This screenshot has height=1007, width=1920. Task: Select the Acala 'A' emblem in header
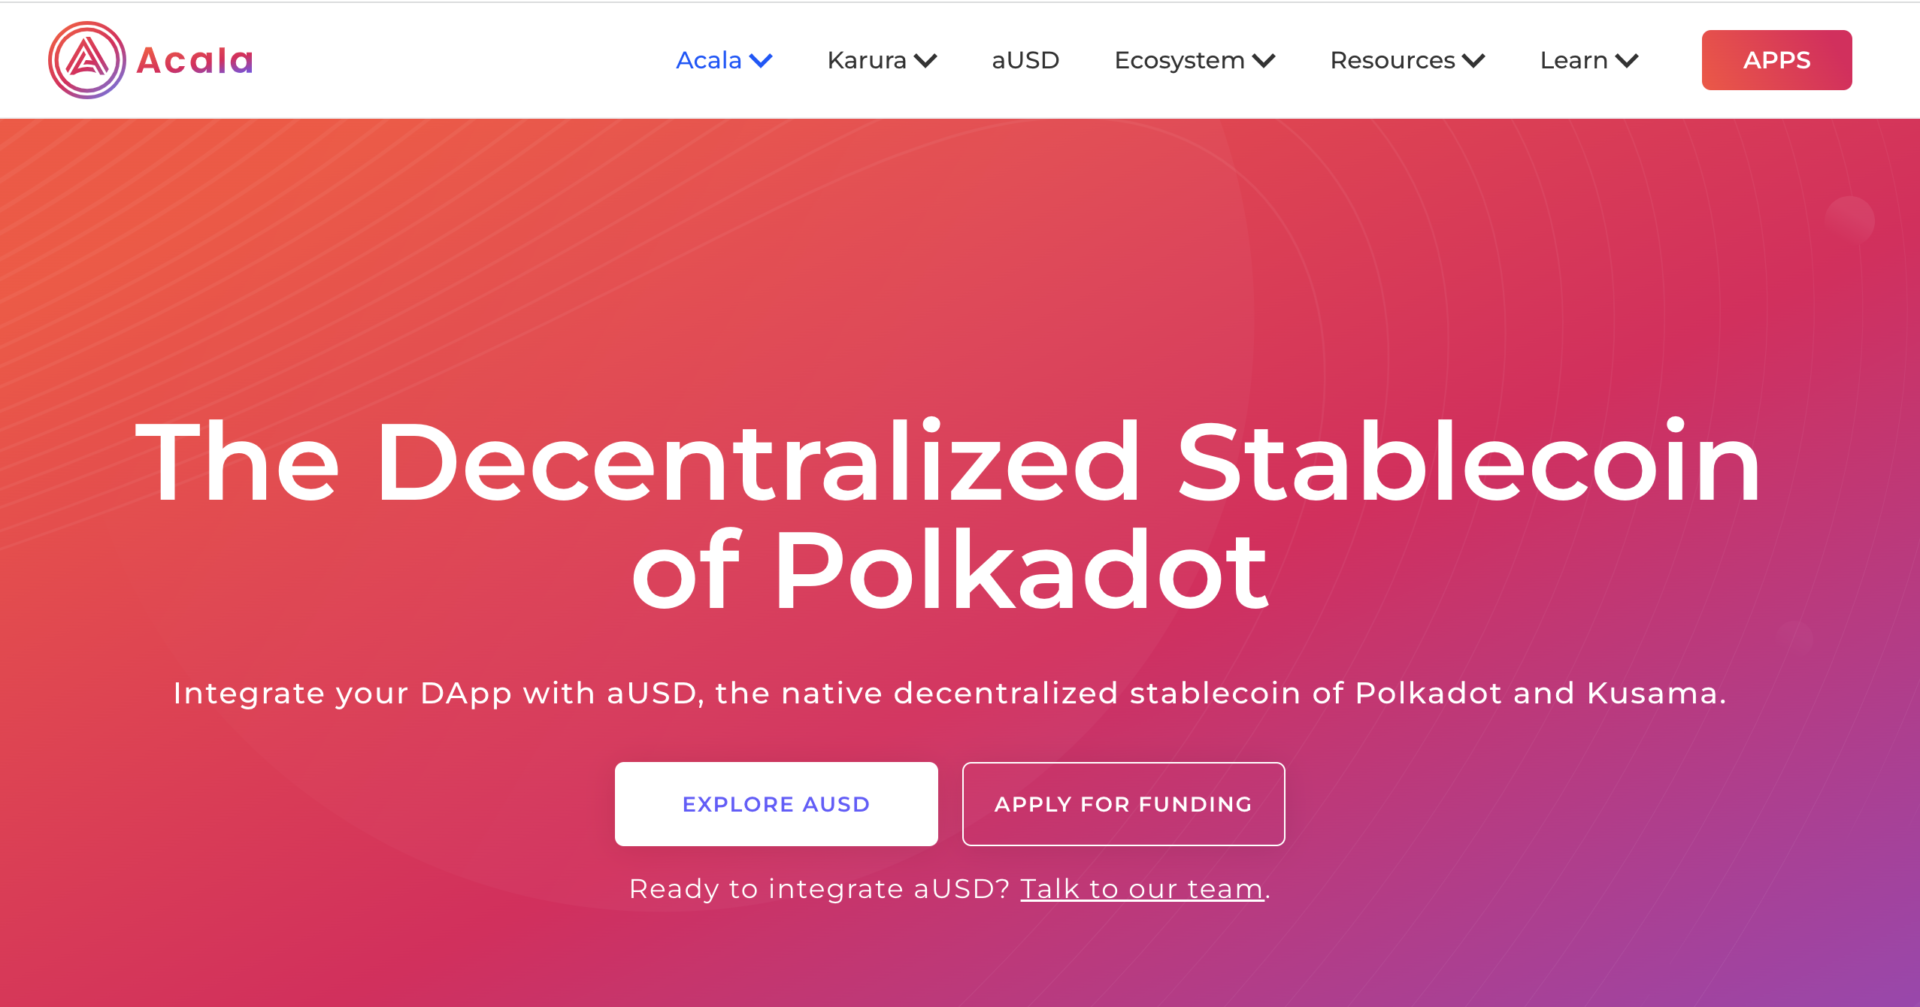tap(88, 59)
